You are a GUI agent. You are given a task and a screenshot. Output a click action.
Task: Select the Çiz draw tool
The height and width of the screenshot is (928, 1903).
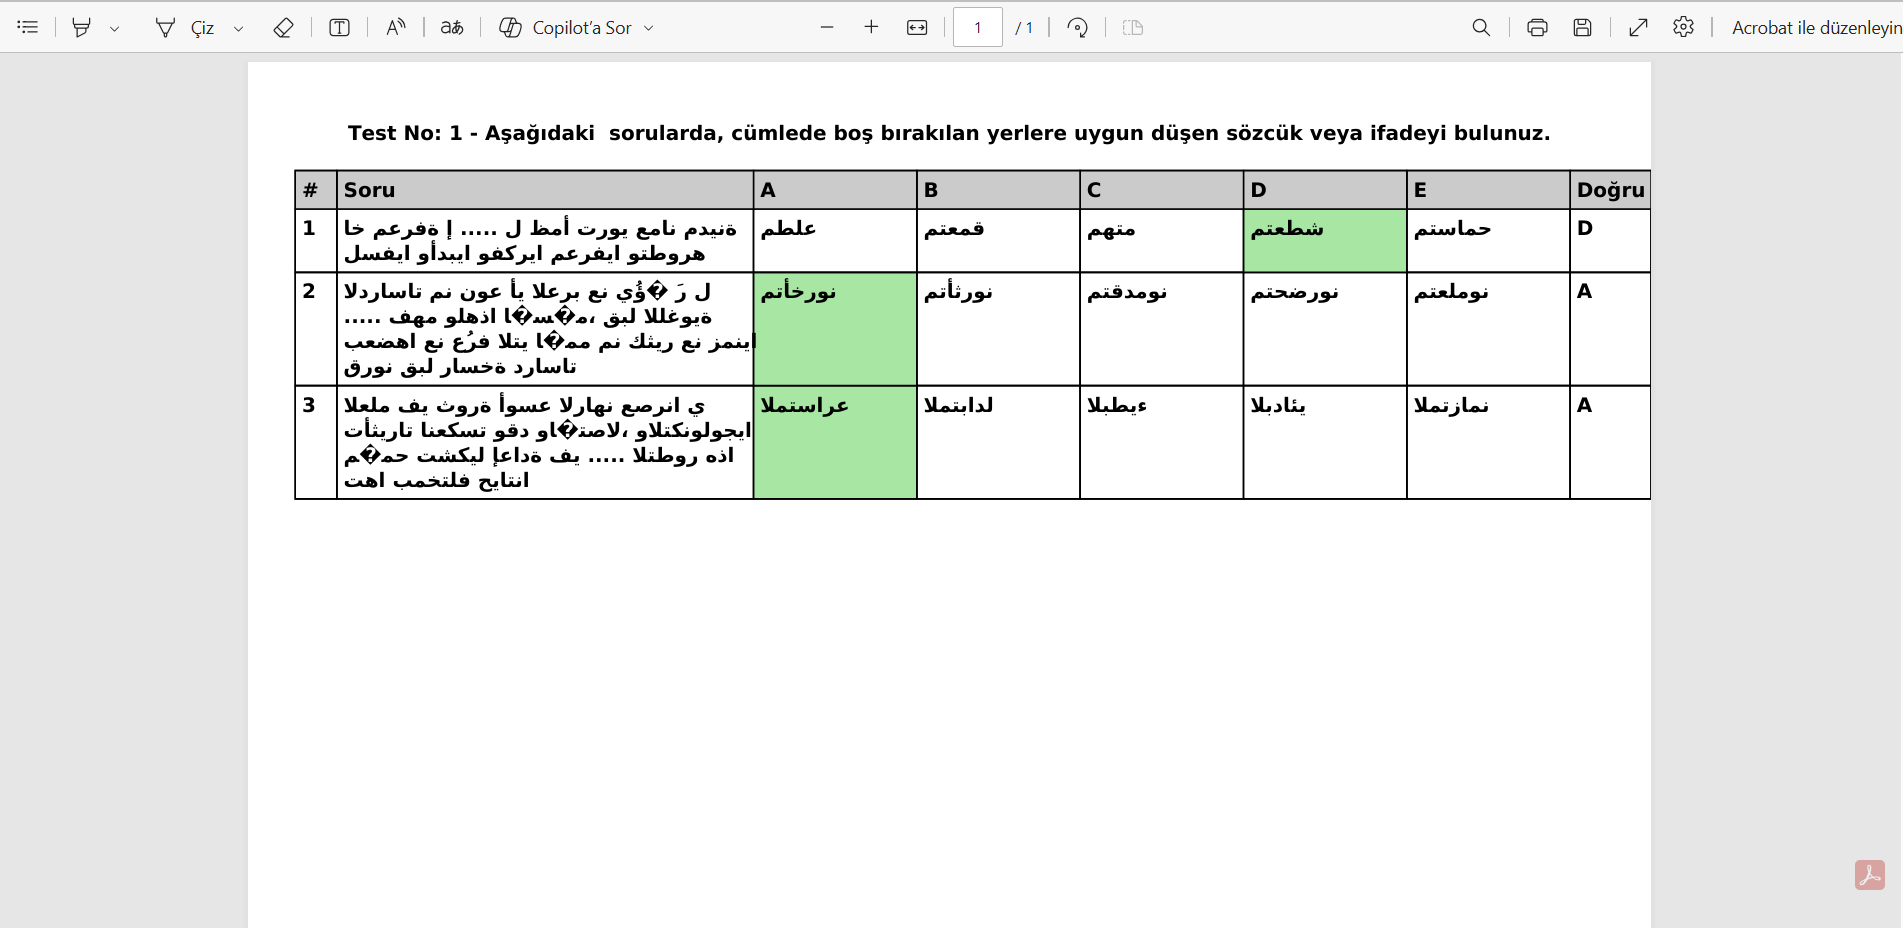tap(186, 27)
